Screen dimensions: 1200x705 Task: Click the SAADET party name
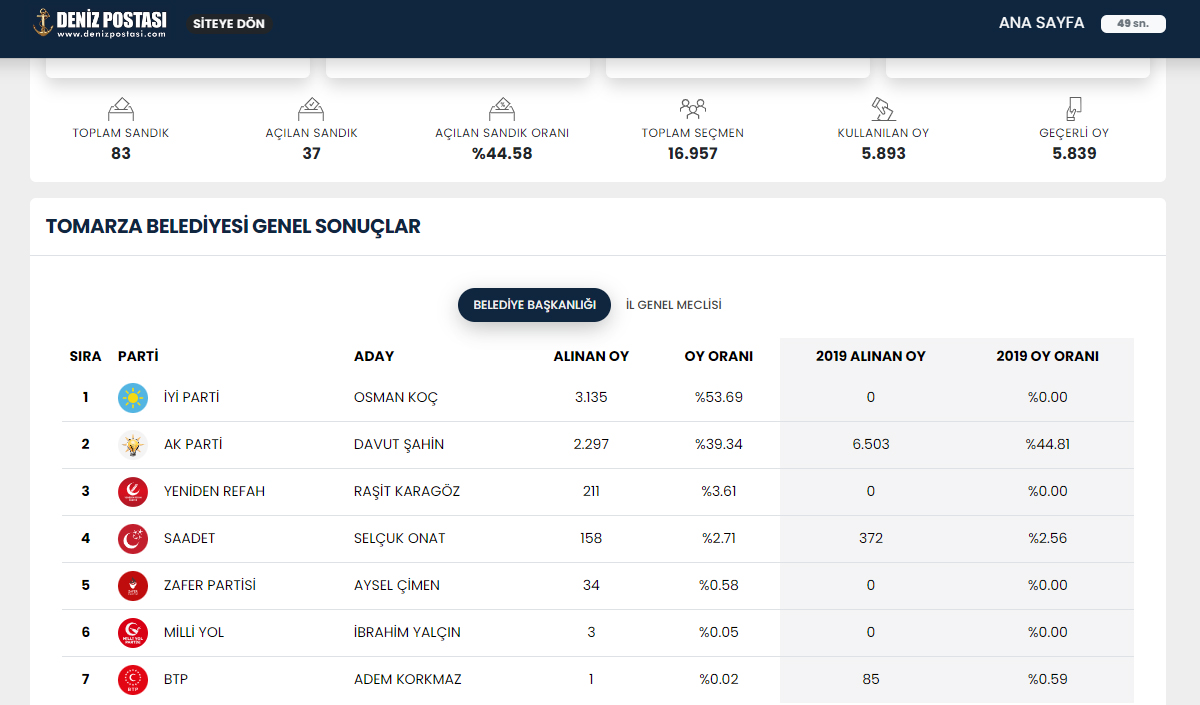click(190, 538)
